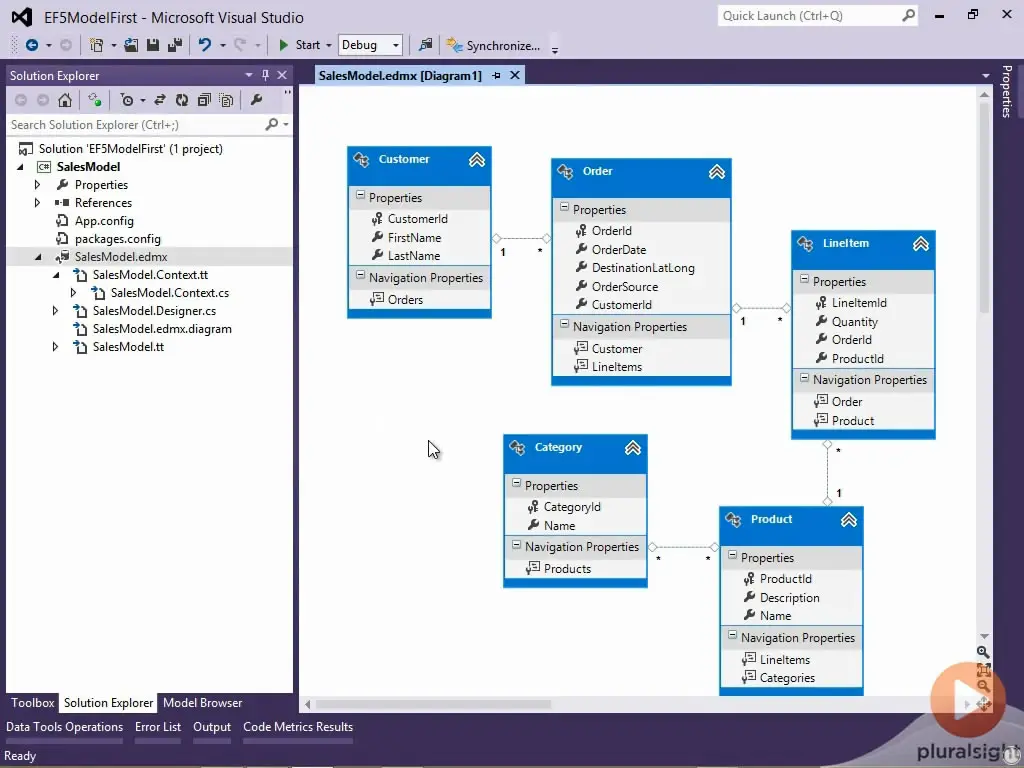Expand the SalesModel.tt node
Viewport: 1024px width, 768px height.
[x=56, y=347]
